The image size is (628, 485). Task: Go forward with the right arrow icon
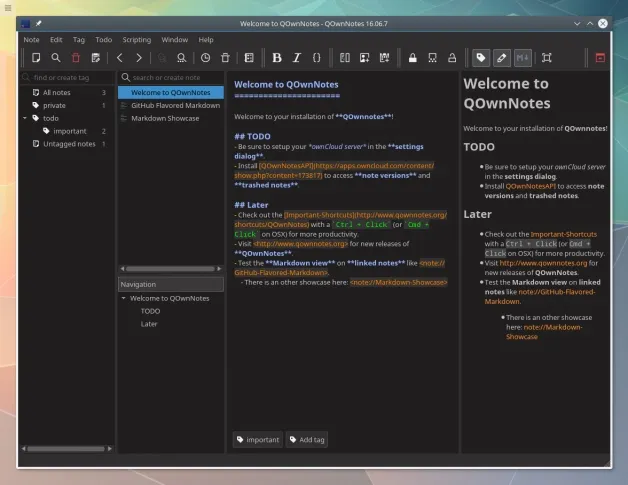pyautogui.click(x=139, y=58)
